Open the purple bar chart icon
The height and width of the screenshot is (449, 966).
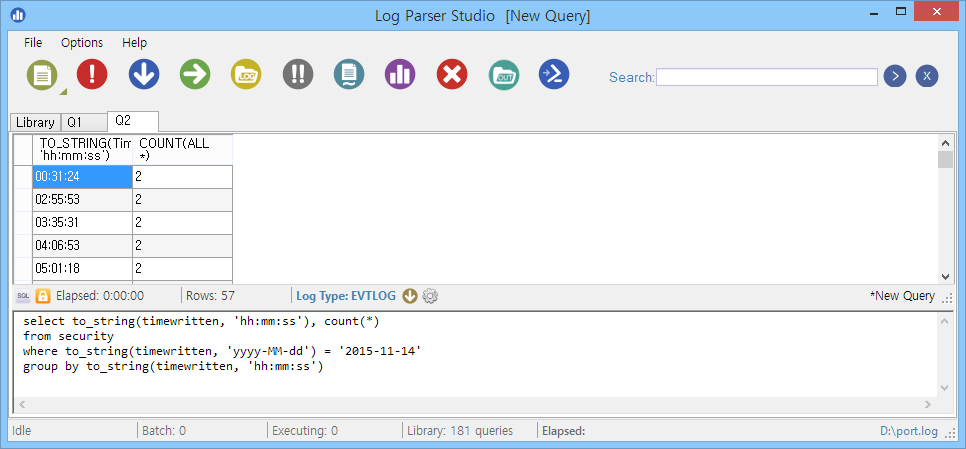coord(400,75)
